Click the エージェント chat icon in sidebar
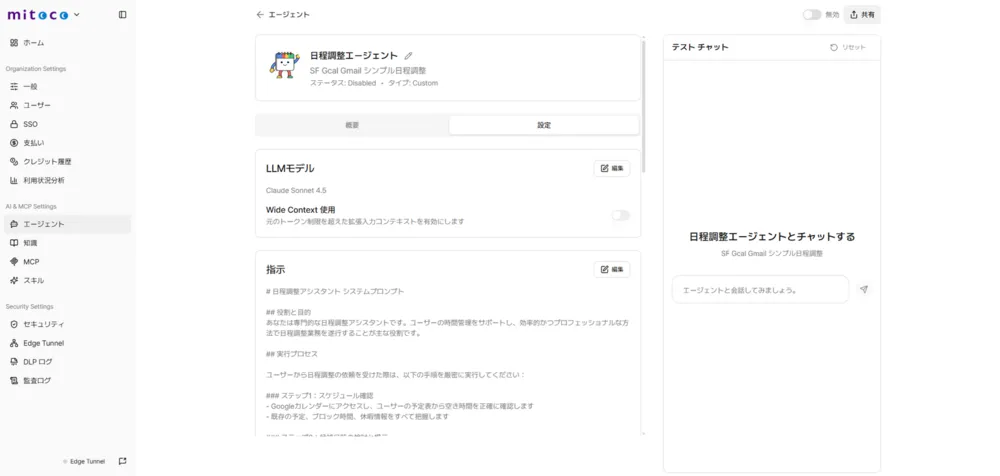This screenshot has height=476, width=1000. click(14, 224)
